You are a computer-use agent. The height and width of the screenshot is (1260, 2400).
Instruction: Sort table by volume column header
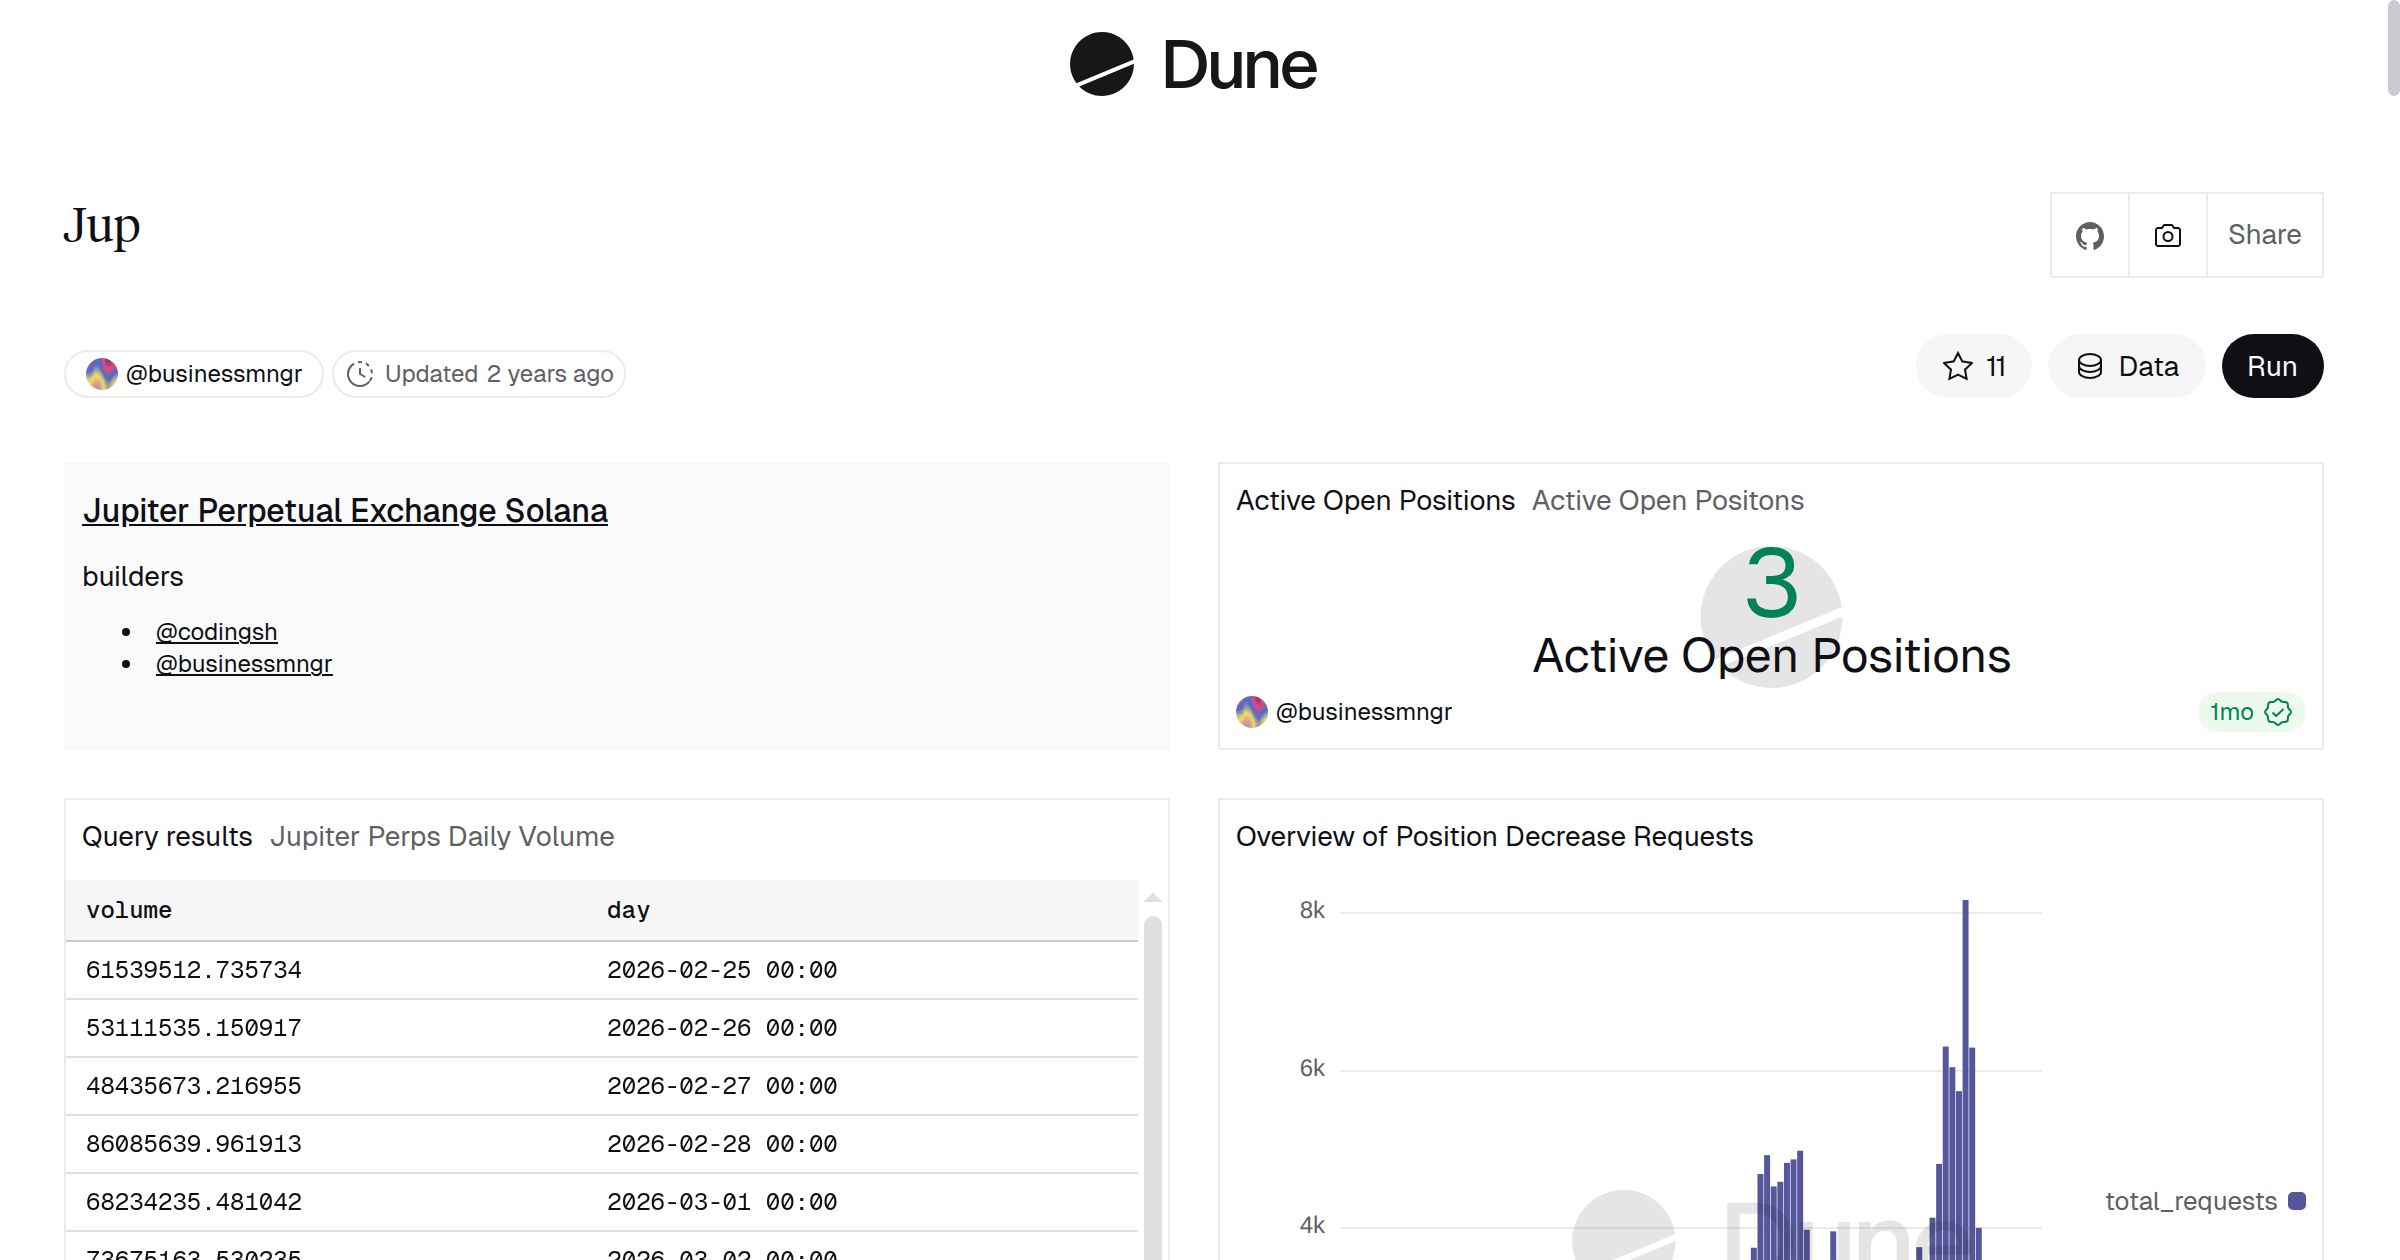pos(129,910)
